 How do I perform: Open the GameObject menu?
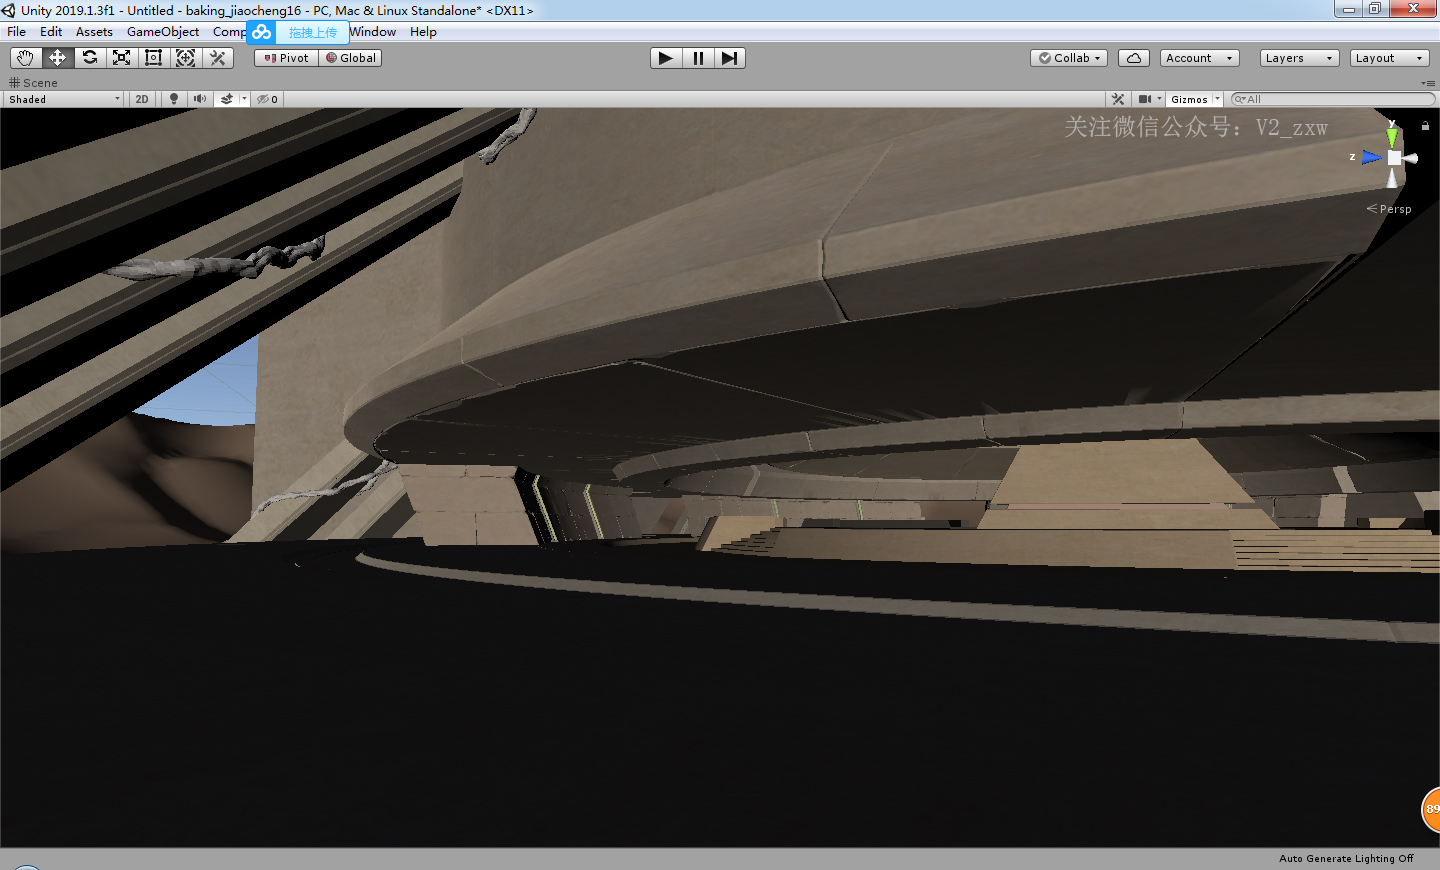tap(163, 32)
